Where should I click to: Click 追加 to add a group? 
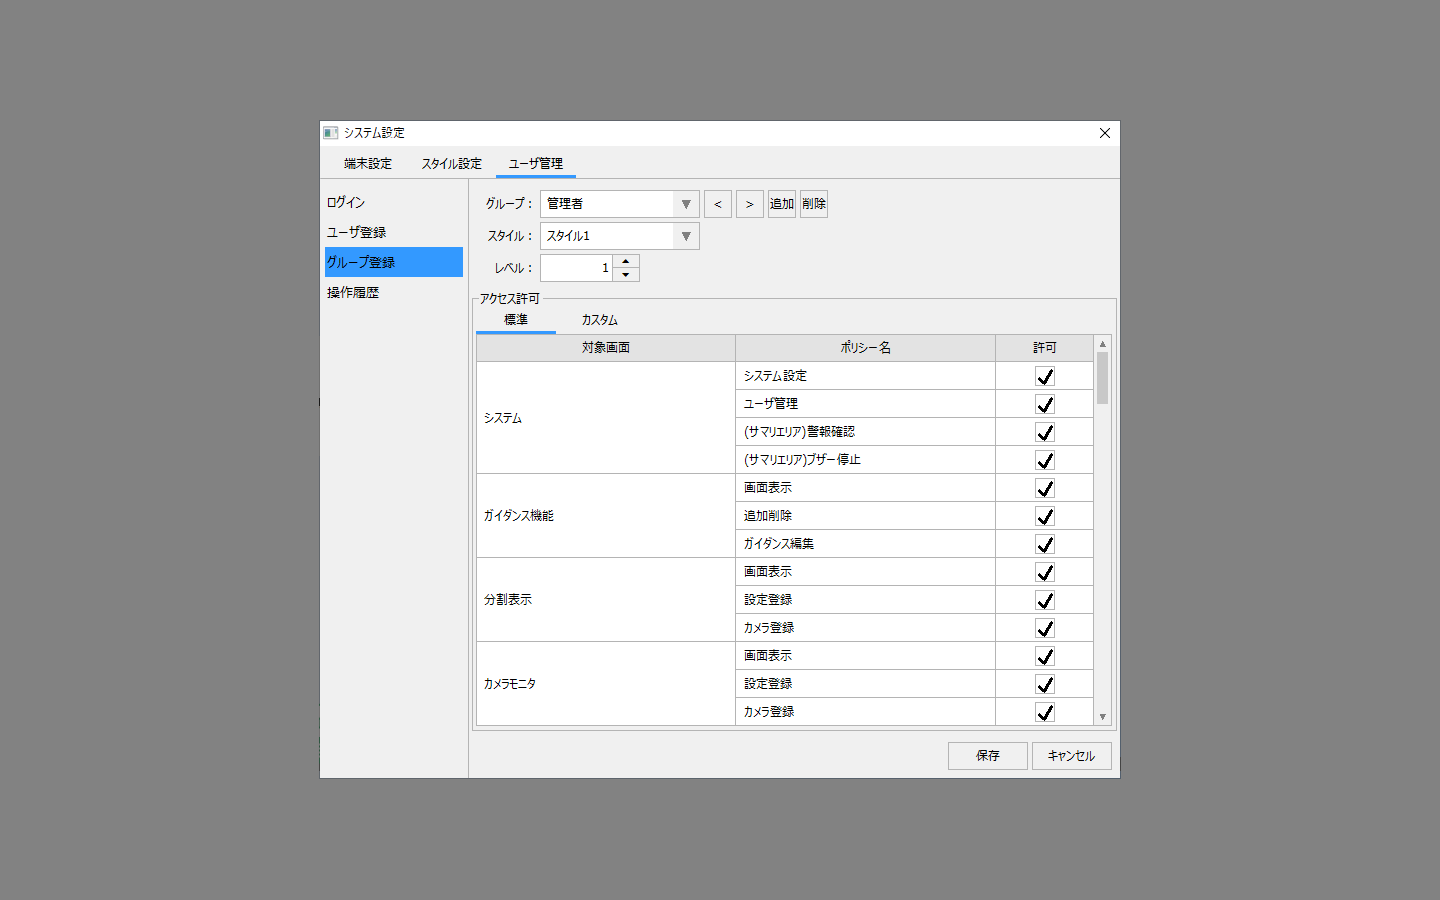coord(781,204)
